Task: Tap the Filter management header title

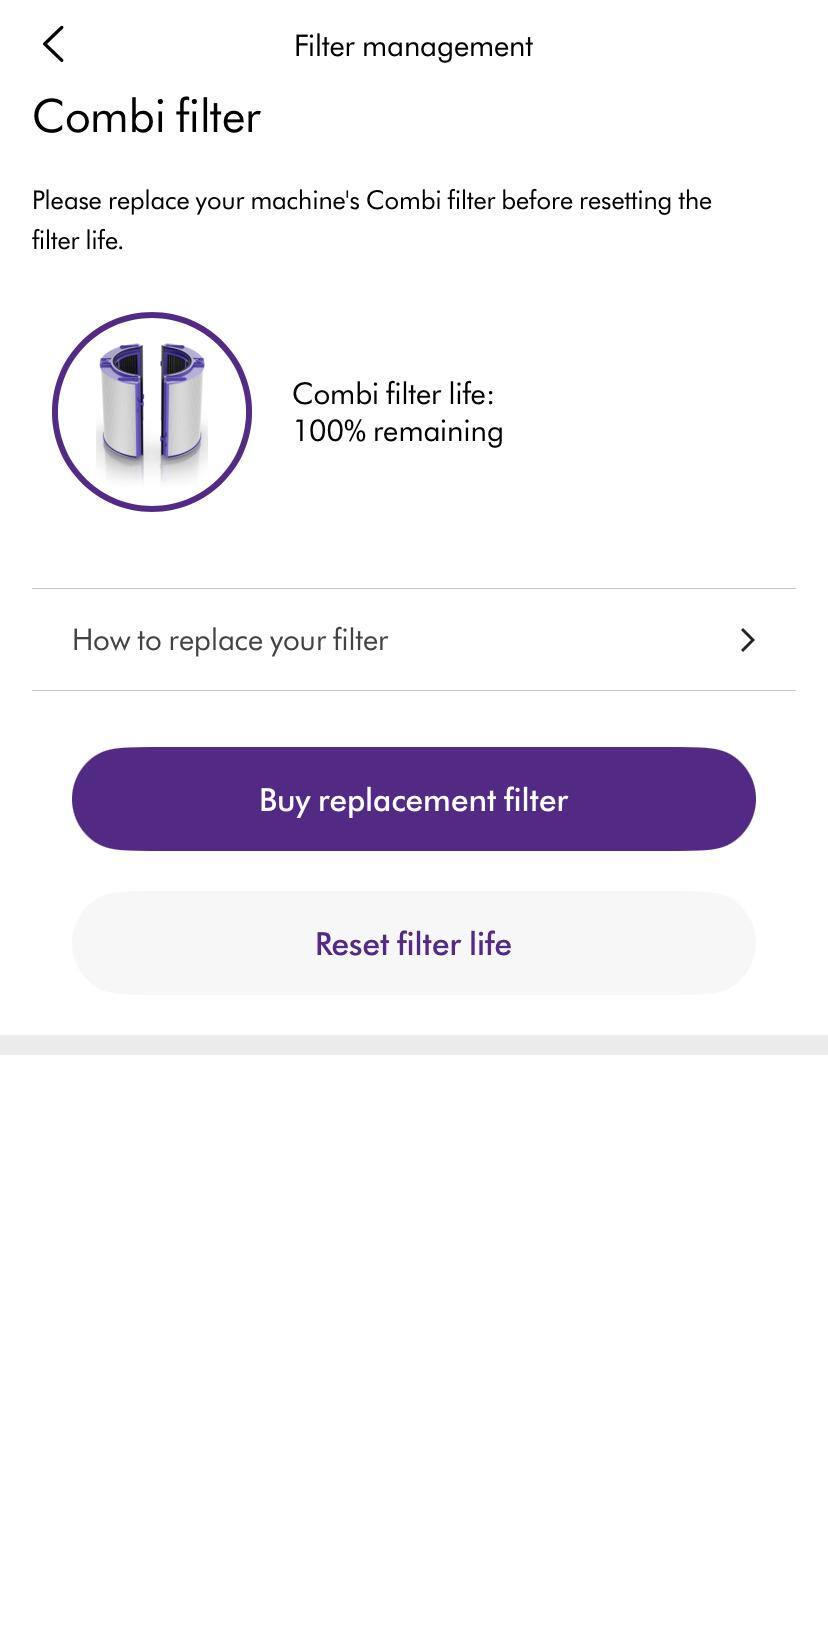Action: (x=413, y=46)
